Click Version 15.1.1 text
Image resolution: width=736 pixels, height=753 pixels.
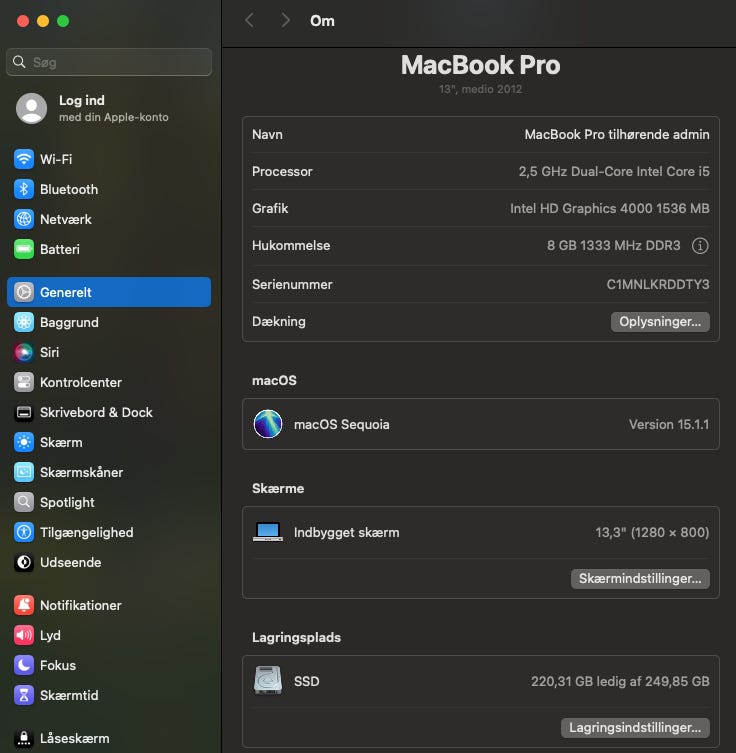(669, 425)
